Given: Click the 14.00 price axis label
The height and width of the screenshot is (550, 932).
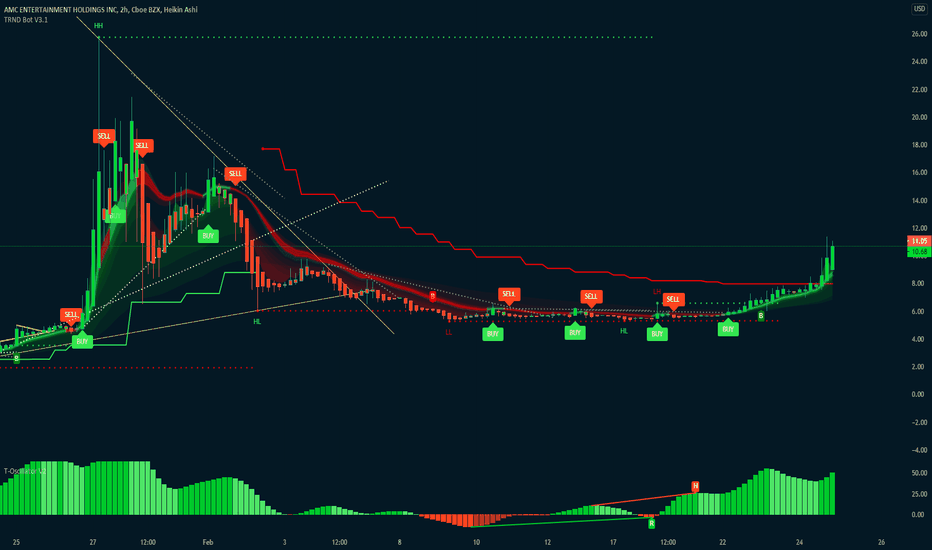Looking at the screenshot, I should [919, 200].
